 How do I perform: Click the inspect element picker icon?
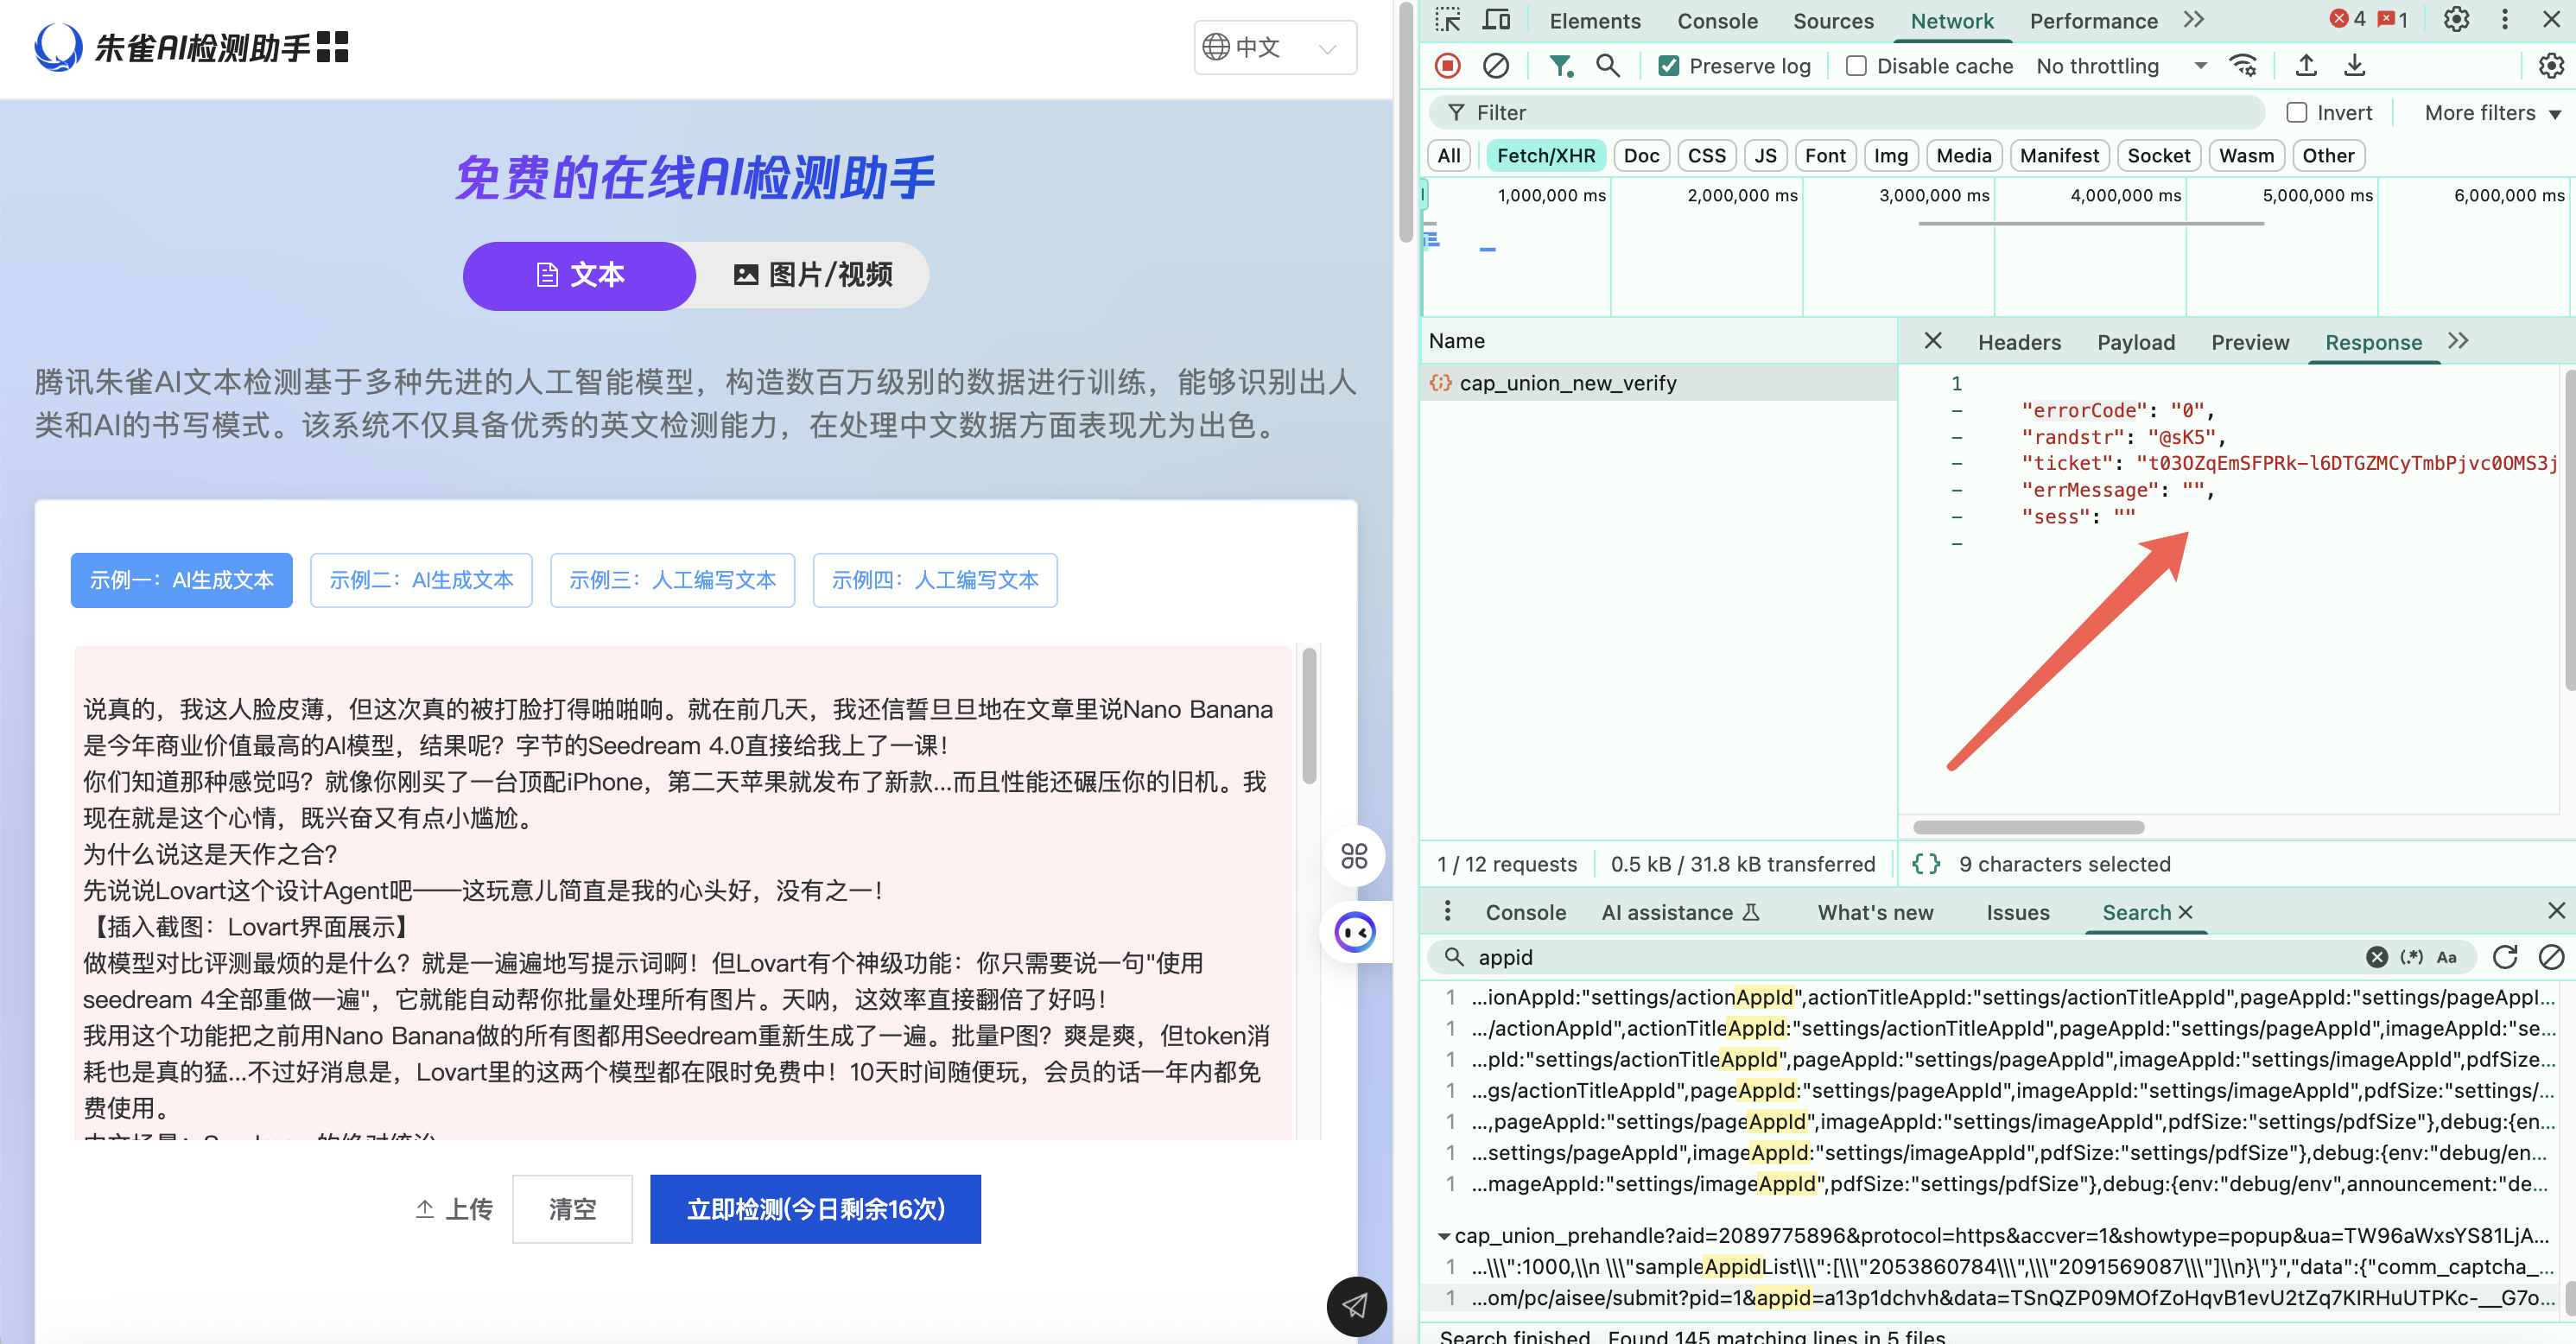(1447, 20)
